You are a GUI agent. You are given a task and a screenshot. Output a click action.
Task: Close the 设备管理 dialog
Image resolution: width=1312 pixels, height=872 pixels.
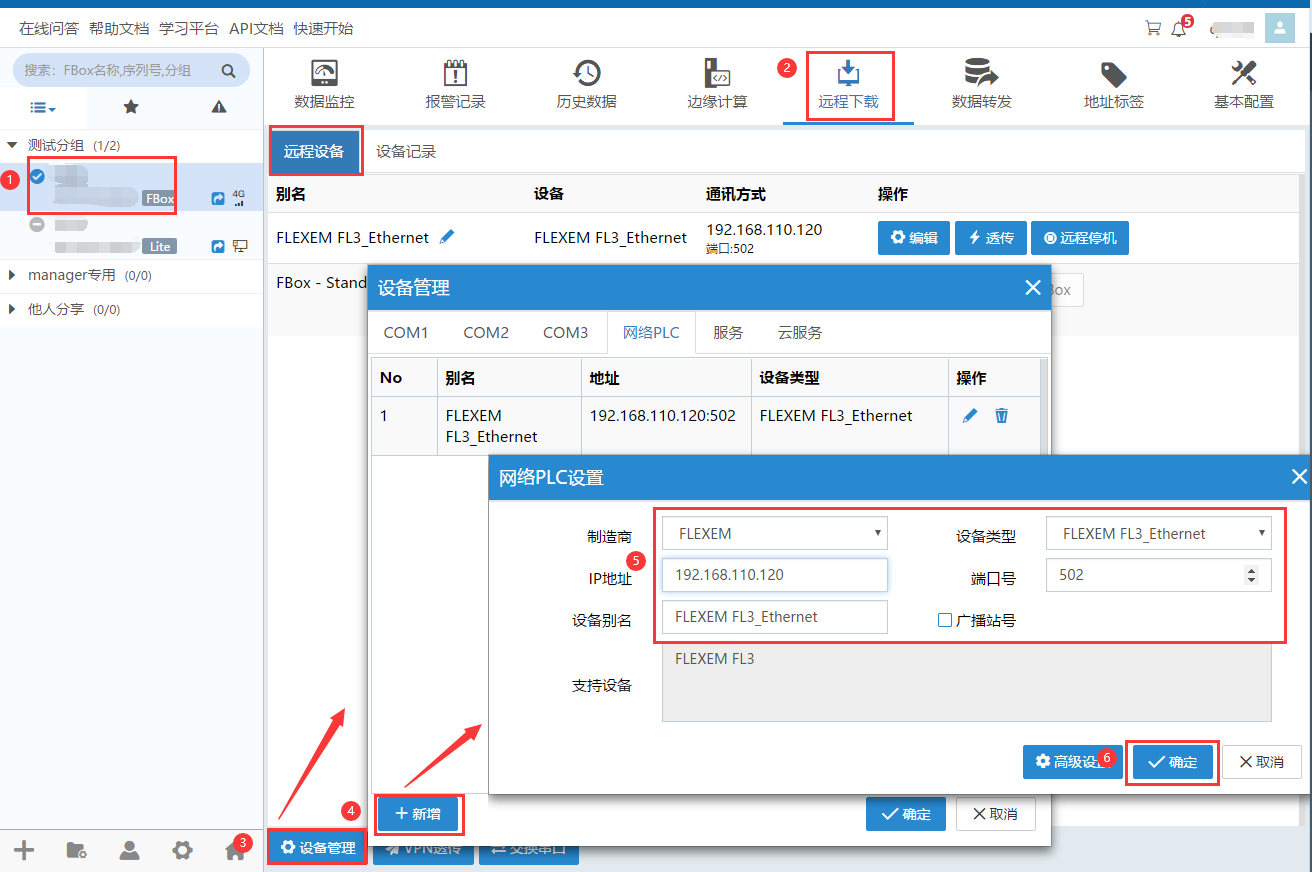pos(1033,288)
